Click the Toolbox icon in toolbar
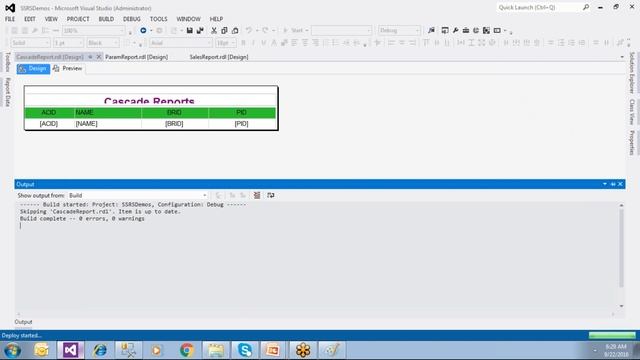 (x=466, y=31)
